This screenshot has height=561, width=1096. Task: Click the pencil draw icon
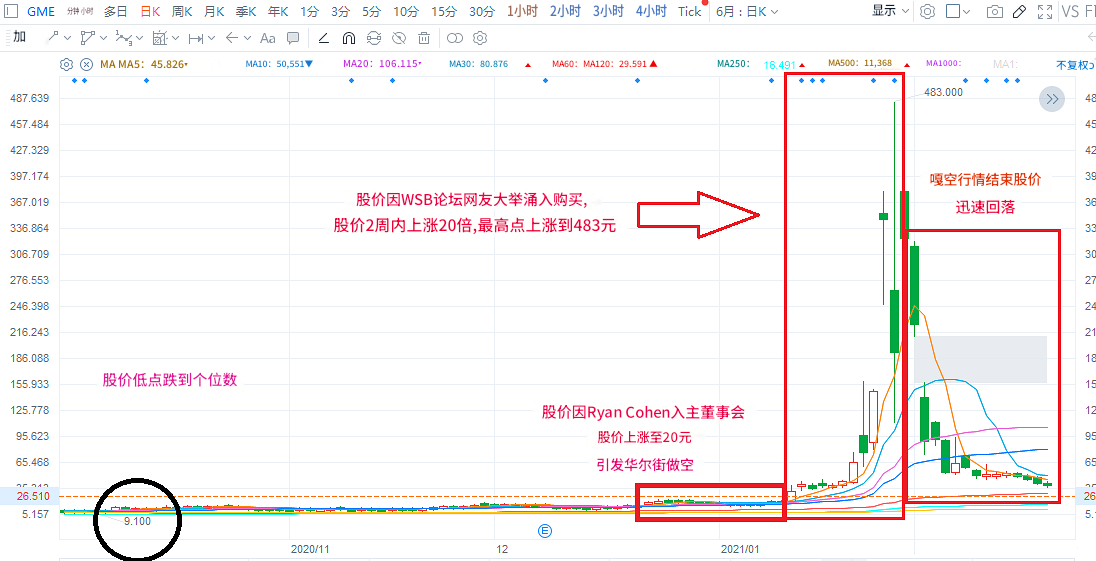(x=1020, y=11)
